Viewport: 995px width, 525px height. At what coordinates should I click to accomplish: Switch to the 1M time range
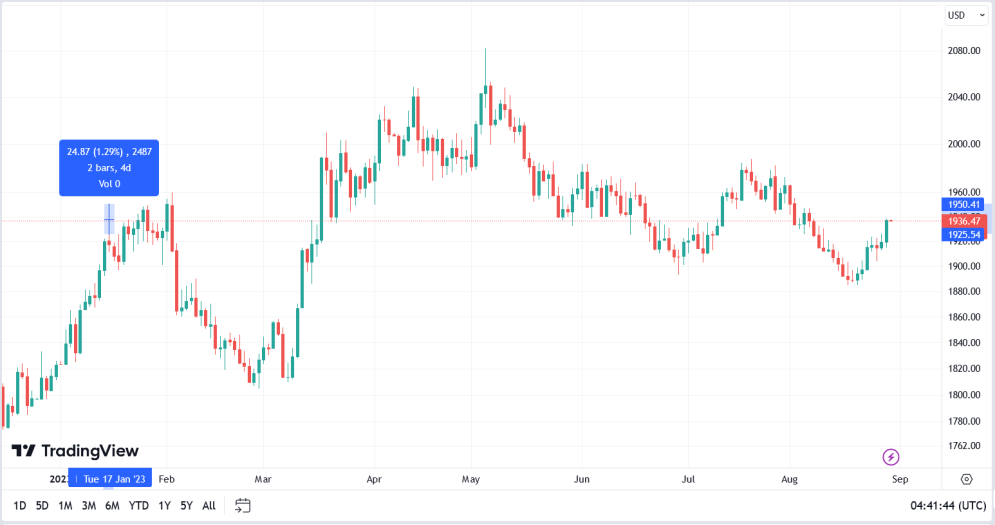click(x=65, y=505)
